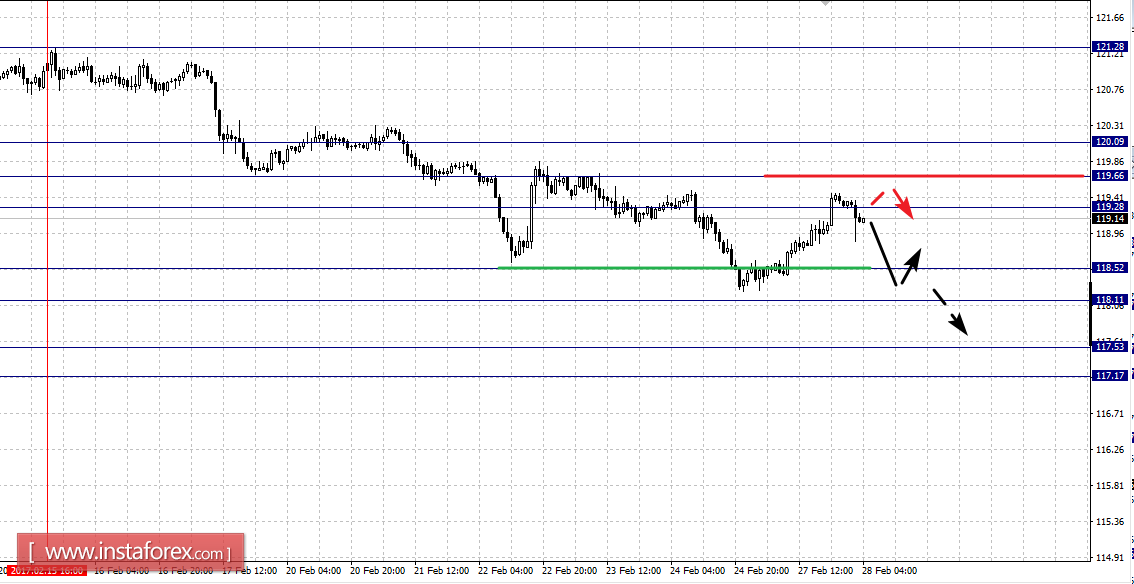The image size is (1134, 584).
Task: Click the 120.76 price scale value
Action: pyautogui.click(x=1110, y=90)
